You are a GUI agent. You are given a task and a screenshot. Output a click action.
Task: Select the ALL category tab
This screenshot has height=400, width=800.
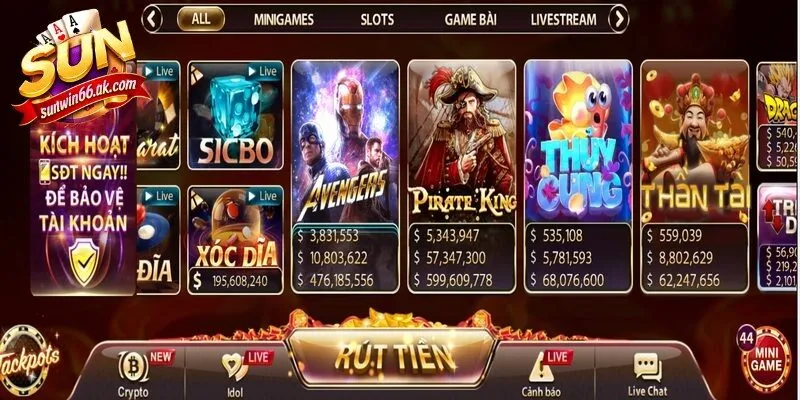201,19
